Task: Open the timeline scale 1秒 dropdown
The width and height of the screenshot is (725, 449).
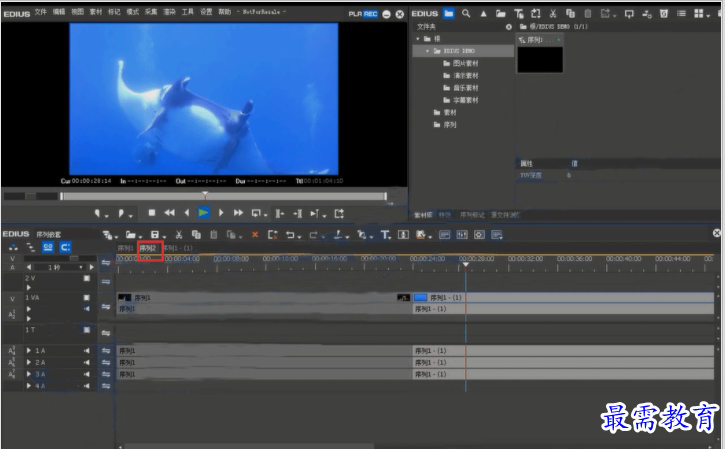Action: point(81,267)
